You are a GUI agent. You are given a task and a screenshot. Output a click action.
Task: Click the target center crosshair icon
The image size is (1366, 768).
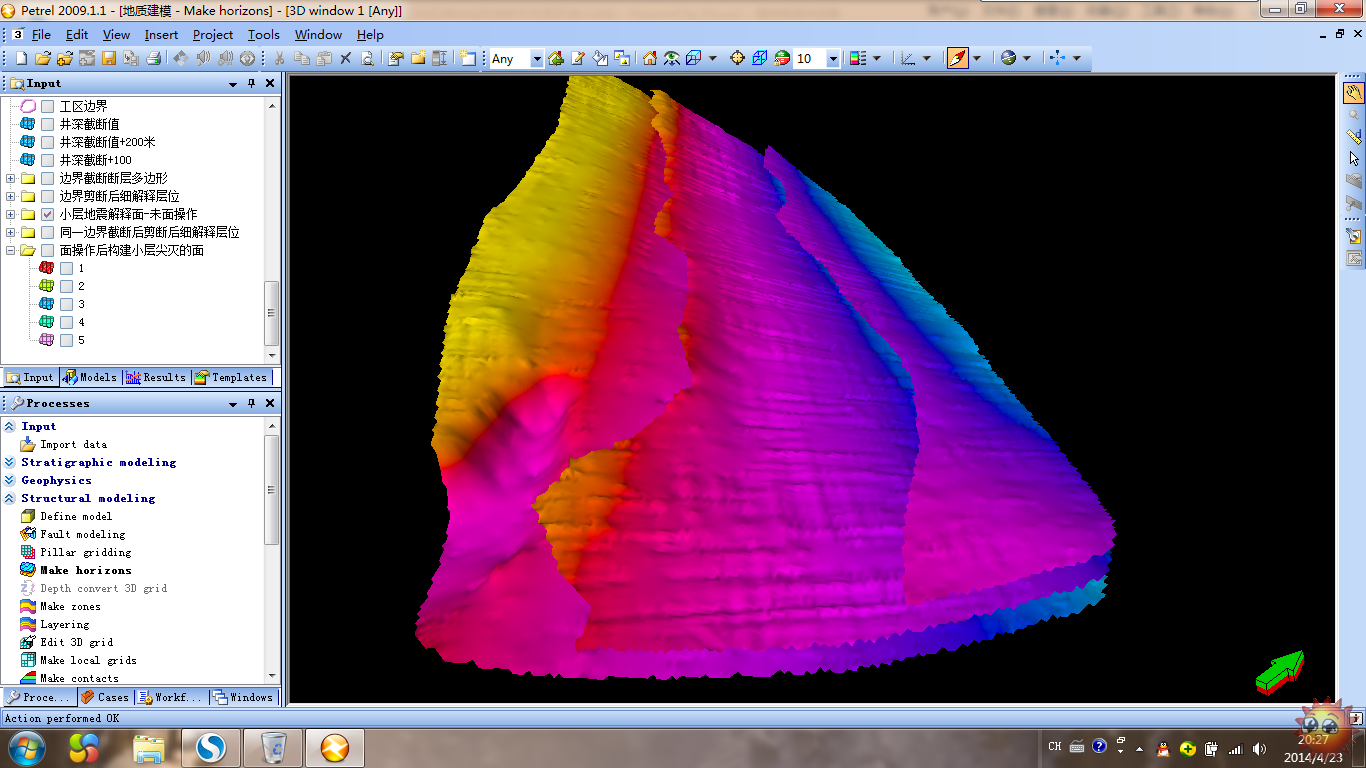[738, 58]
